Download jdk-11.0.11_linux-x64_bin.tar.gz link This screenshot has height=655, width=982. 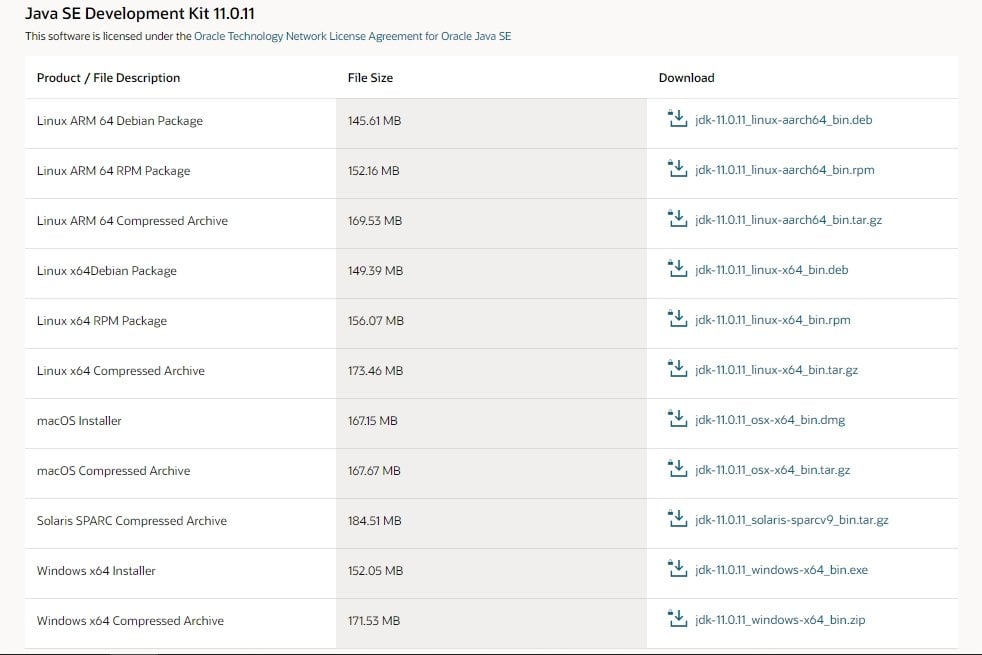777,370
